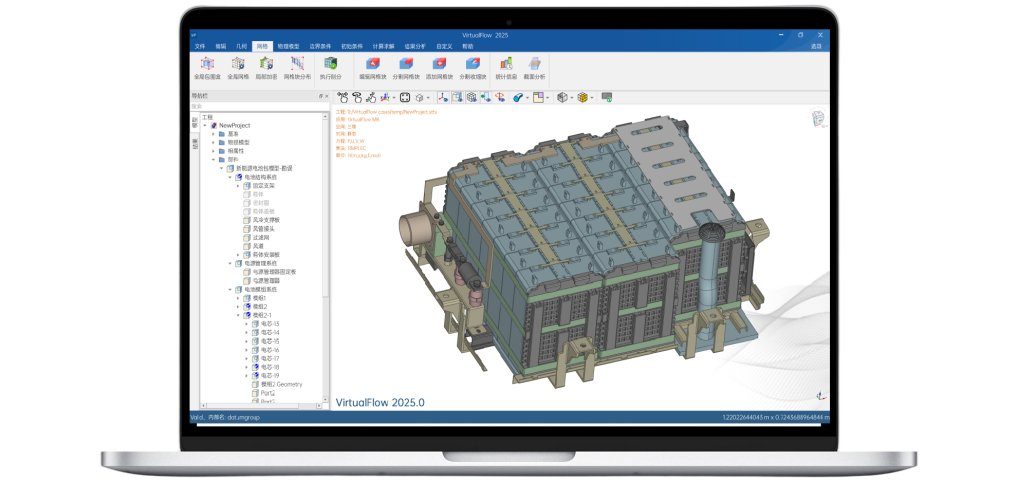Click the fit-to-window view icon
1018x501 pixels.
(404, 97)
